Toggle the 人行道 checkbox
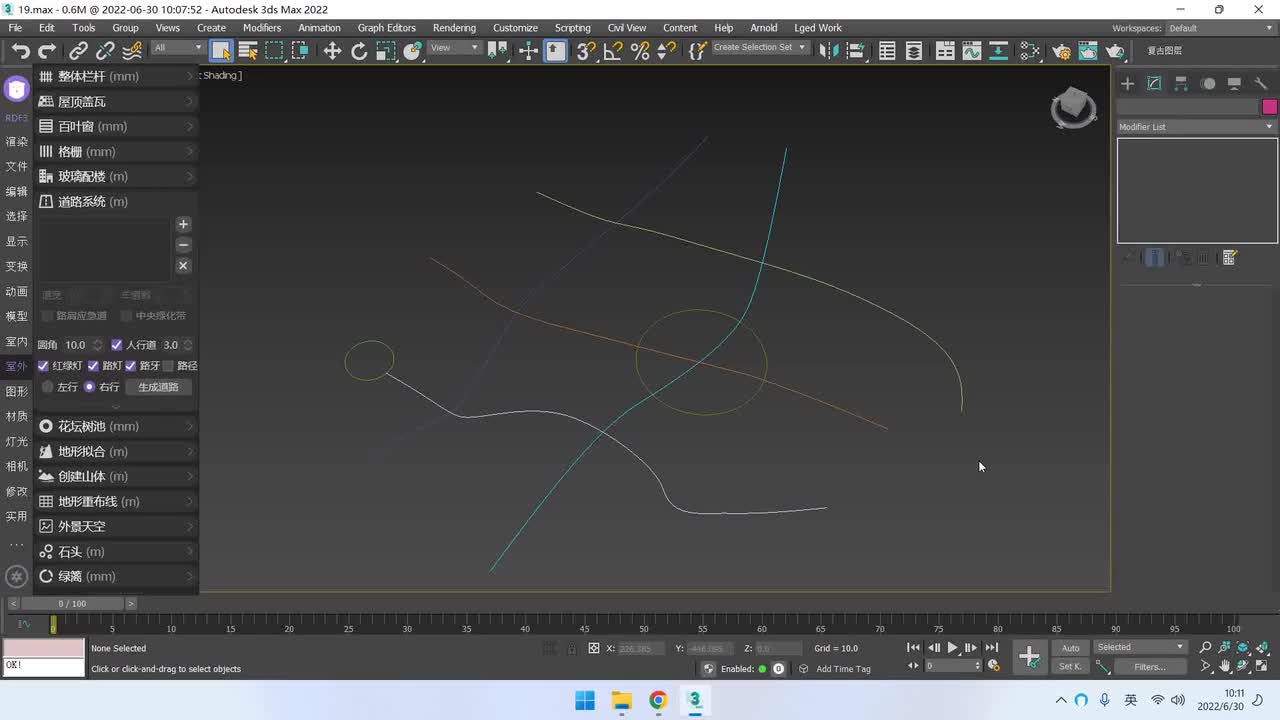 click(x=117, y=345)
